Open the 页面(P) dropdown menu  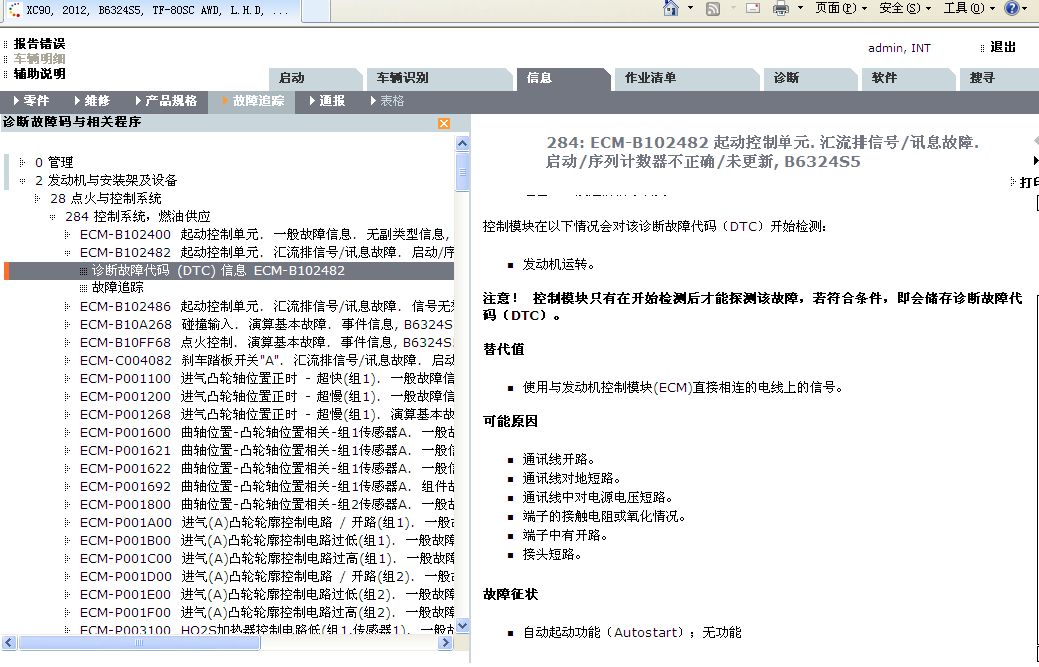click(x=840, y=8)
